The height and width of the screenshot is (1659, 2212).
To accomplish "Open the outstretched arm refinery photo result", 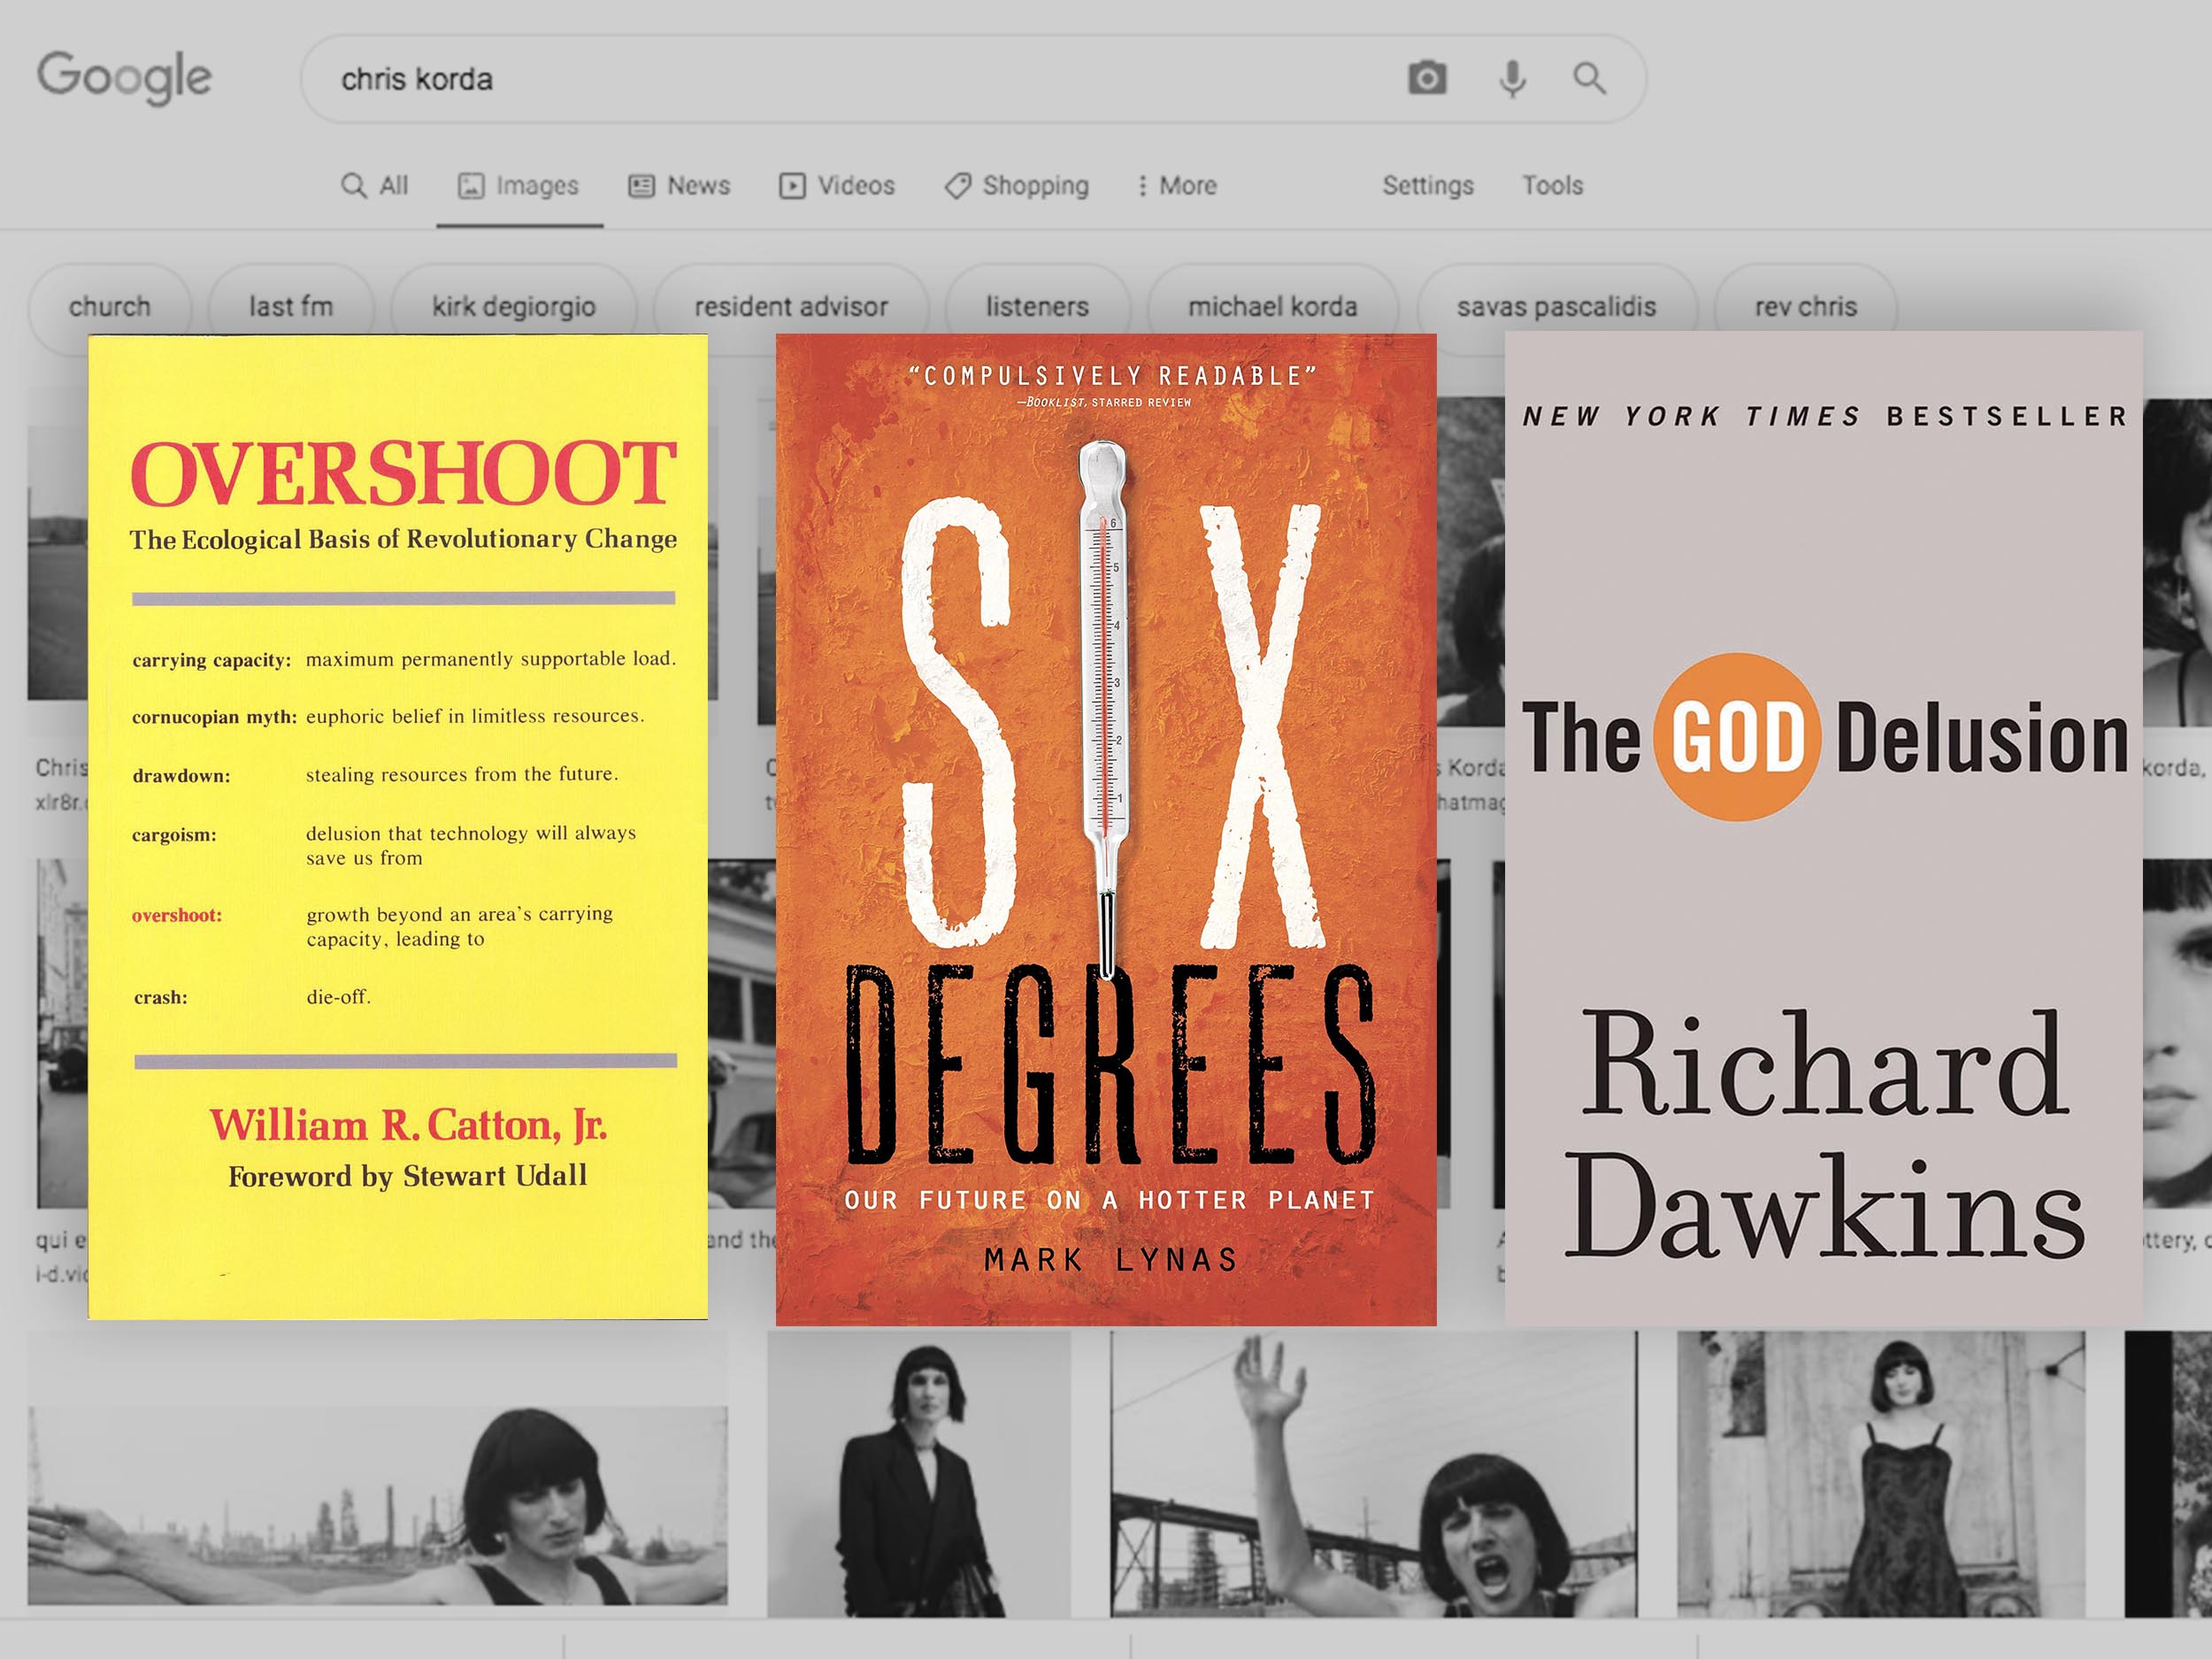I will 378,1505.
